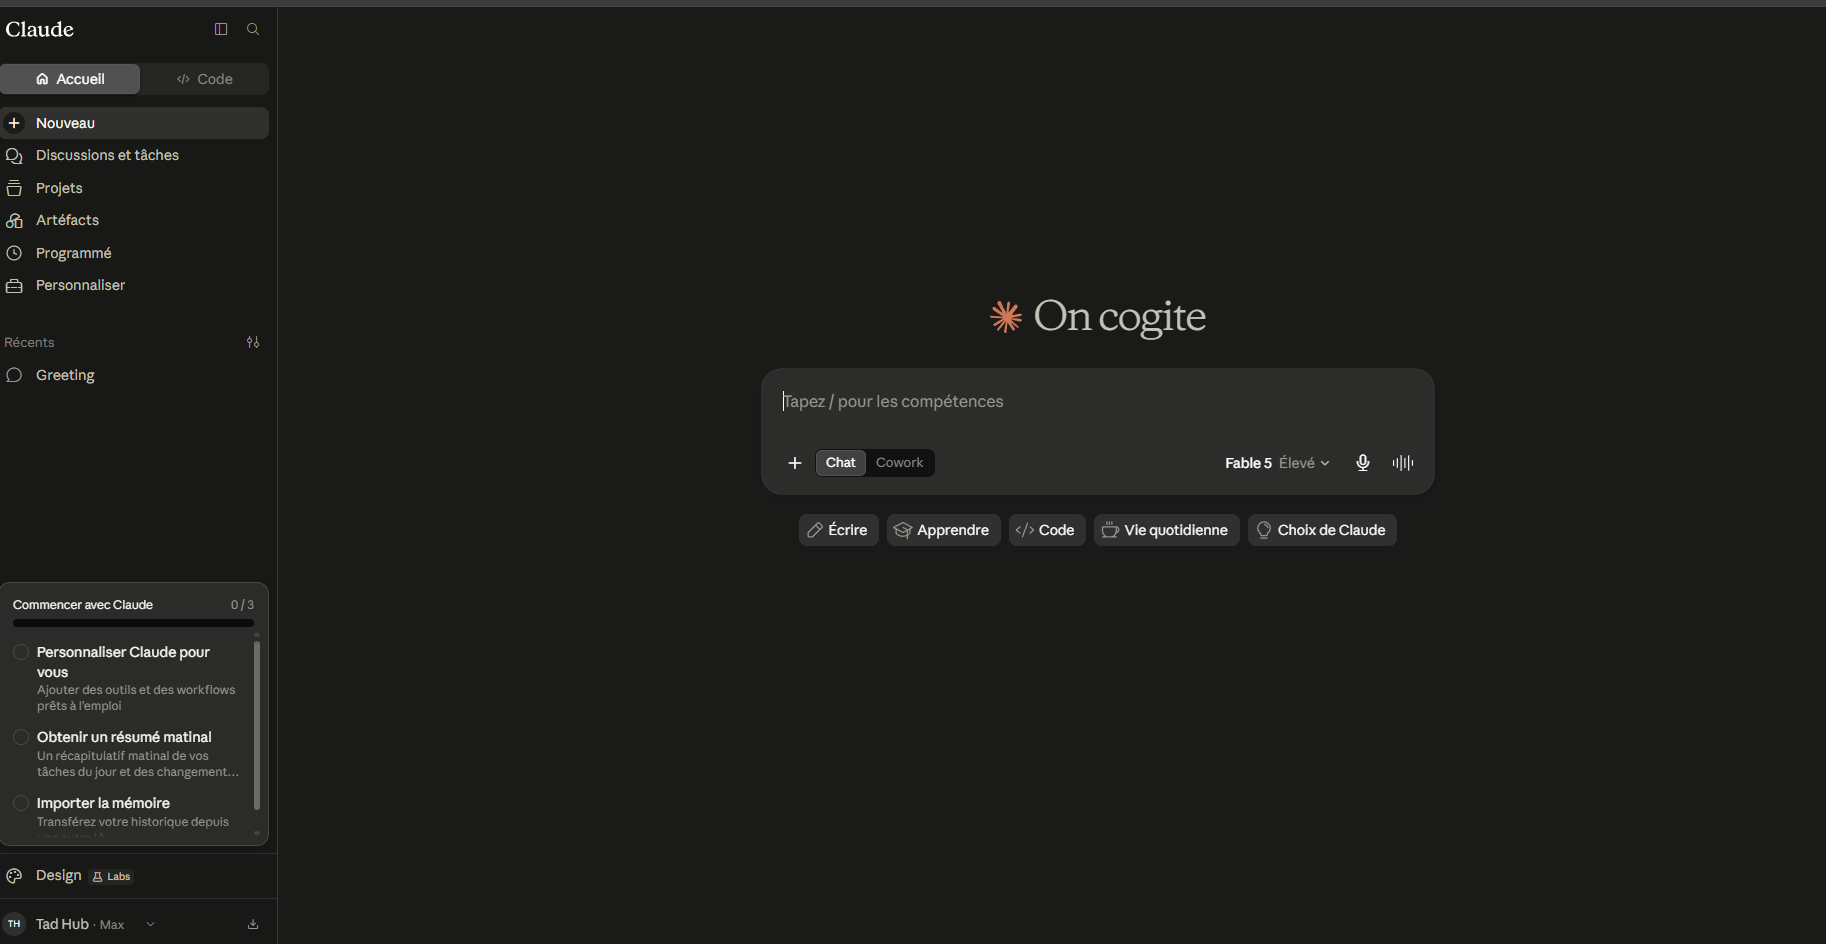Open the Greeting conversation
Screen dimensions: 1826x944
[134, 375]
